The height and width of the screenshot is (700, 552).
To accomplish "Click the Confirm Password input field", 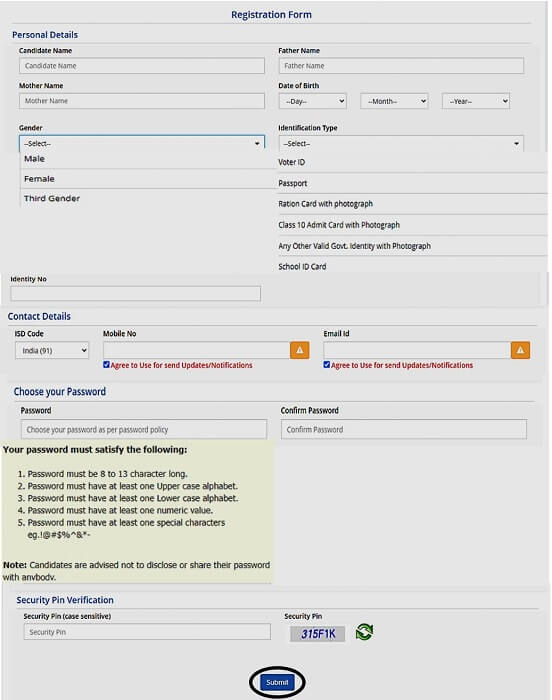I will point(404,429).
